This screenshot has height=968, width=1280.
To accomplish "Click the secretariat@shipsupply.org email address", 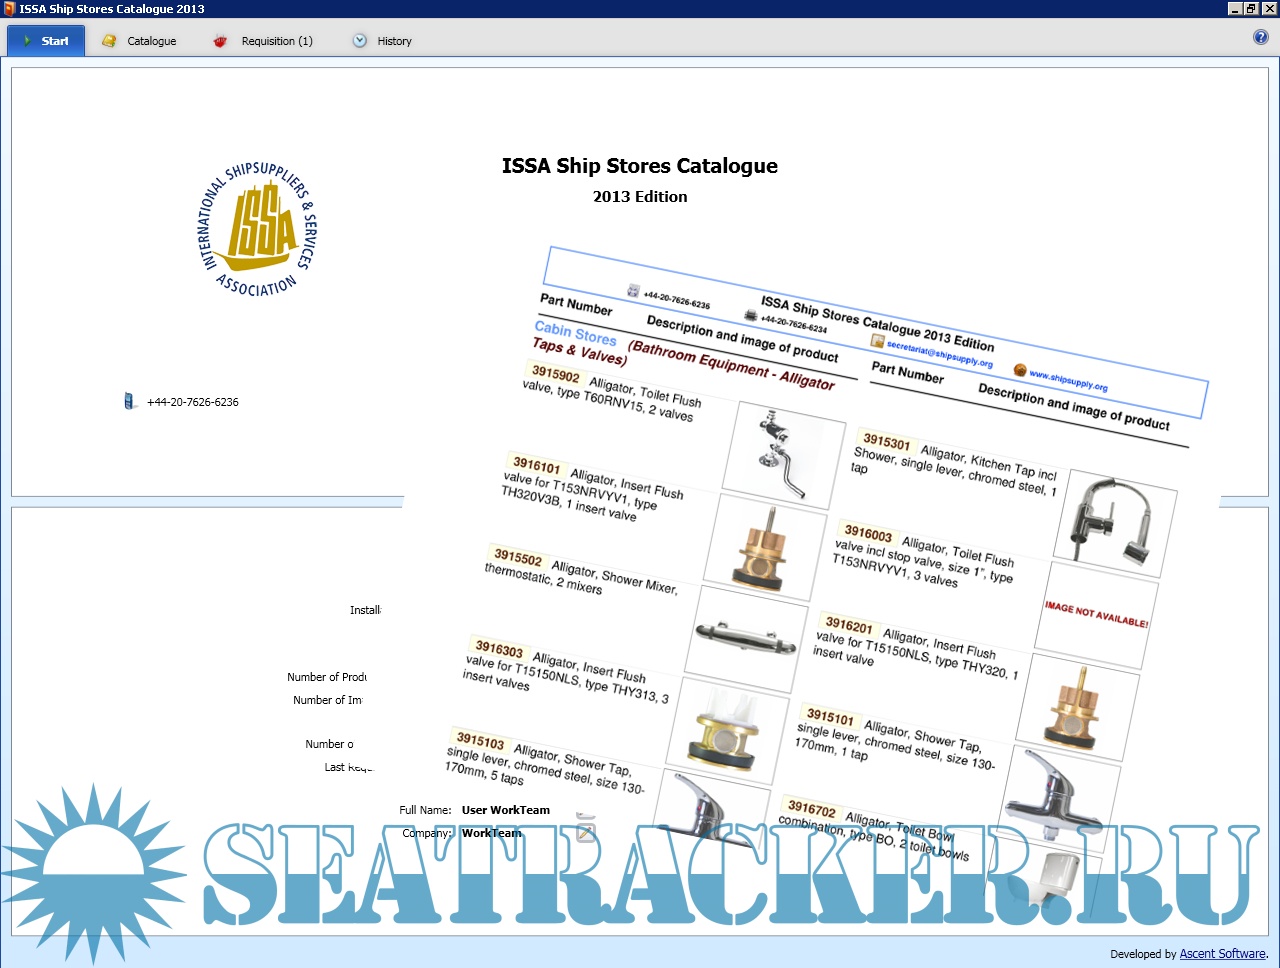I will click(x=939, y=355).
